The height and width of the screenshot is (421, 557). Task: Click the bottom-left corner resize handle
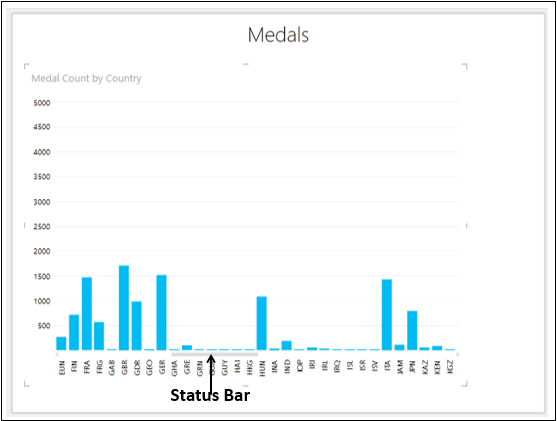click(x=27, y=384)
